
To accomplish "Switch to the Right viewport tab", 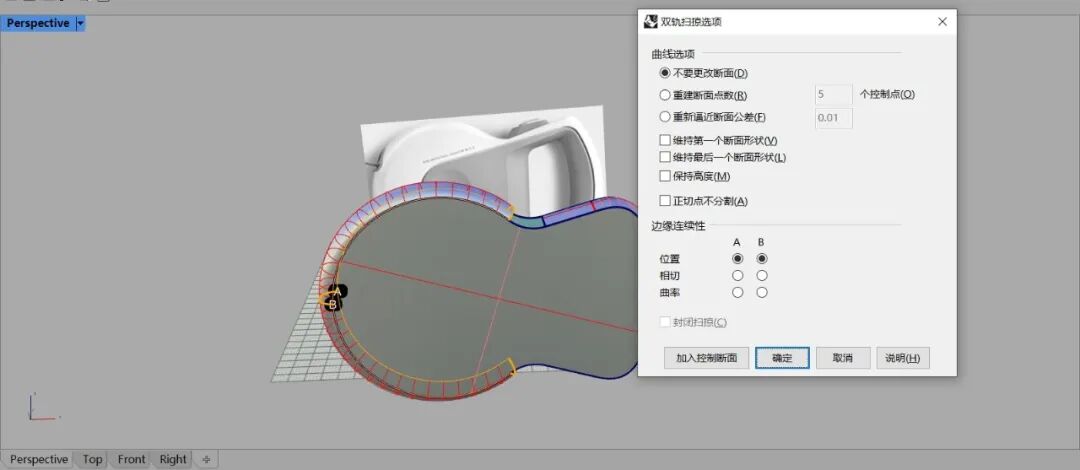I will coord(173,459).
